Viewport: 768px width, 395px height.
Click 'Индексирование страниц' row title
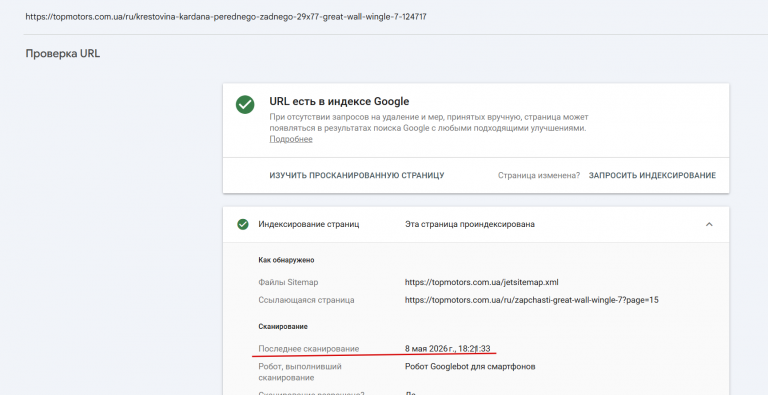click(309, 224)
